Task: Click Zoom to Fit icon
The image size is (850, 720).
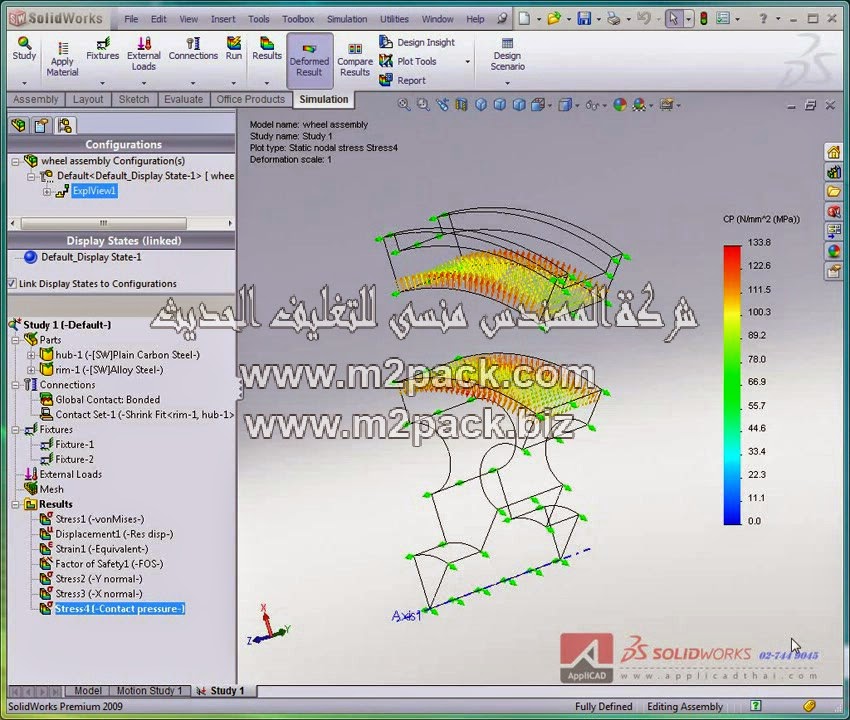Action: [x=403, y=105]
